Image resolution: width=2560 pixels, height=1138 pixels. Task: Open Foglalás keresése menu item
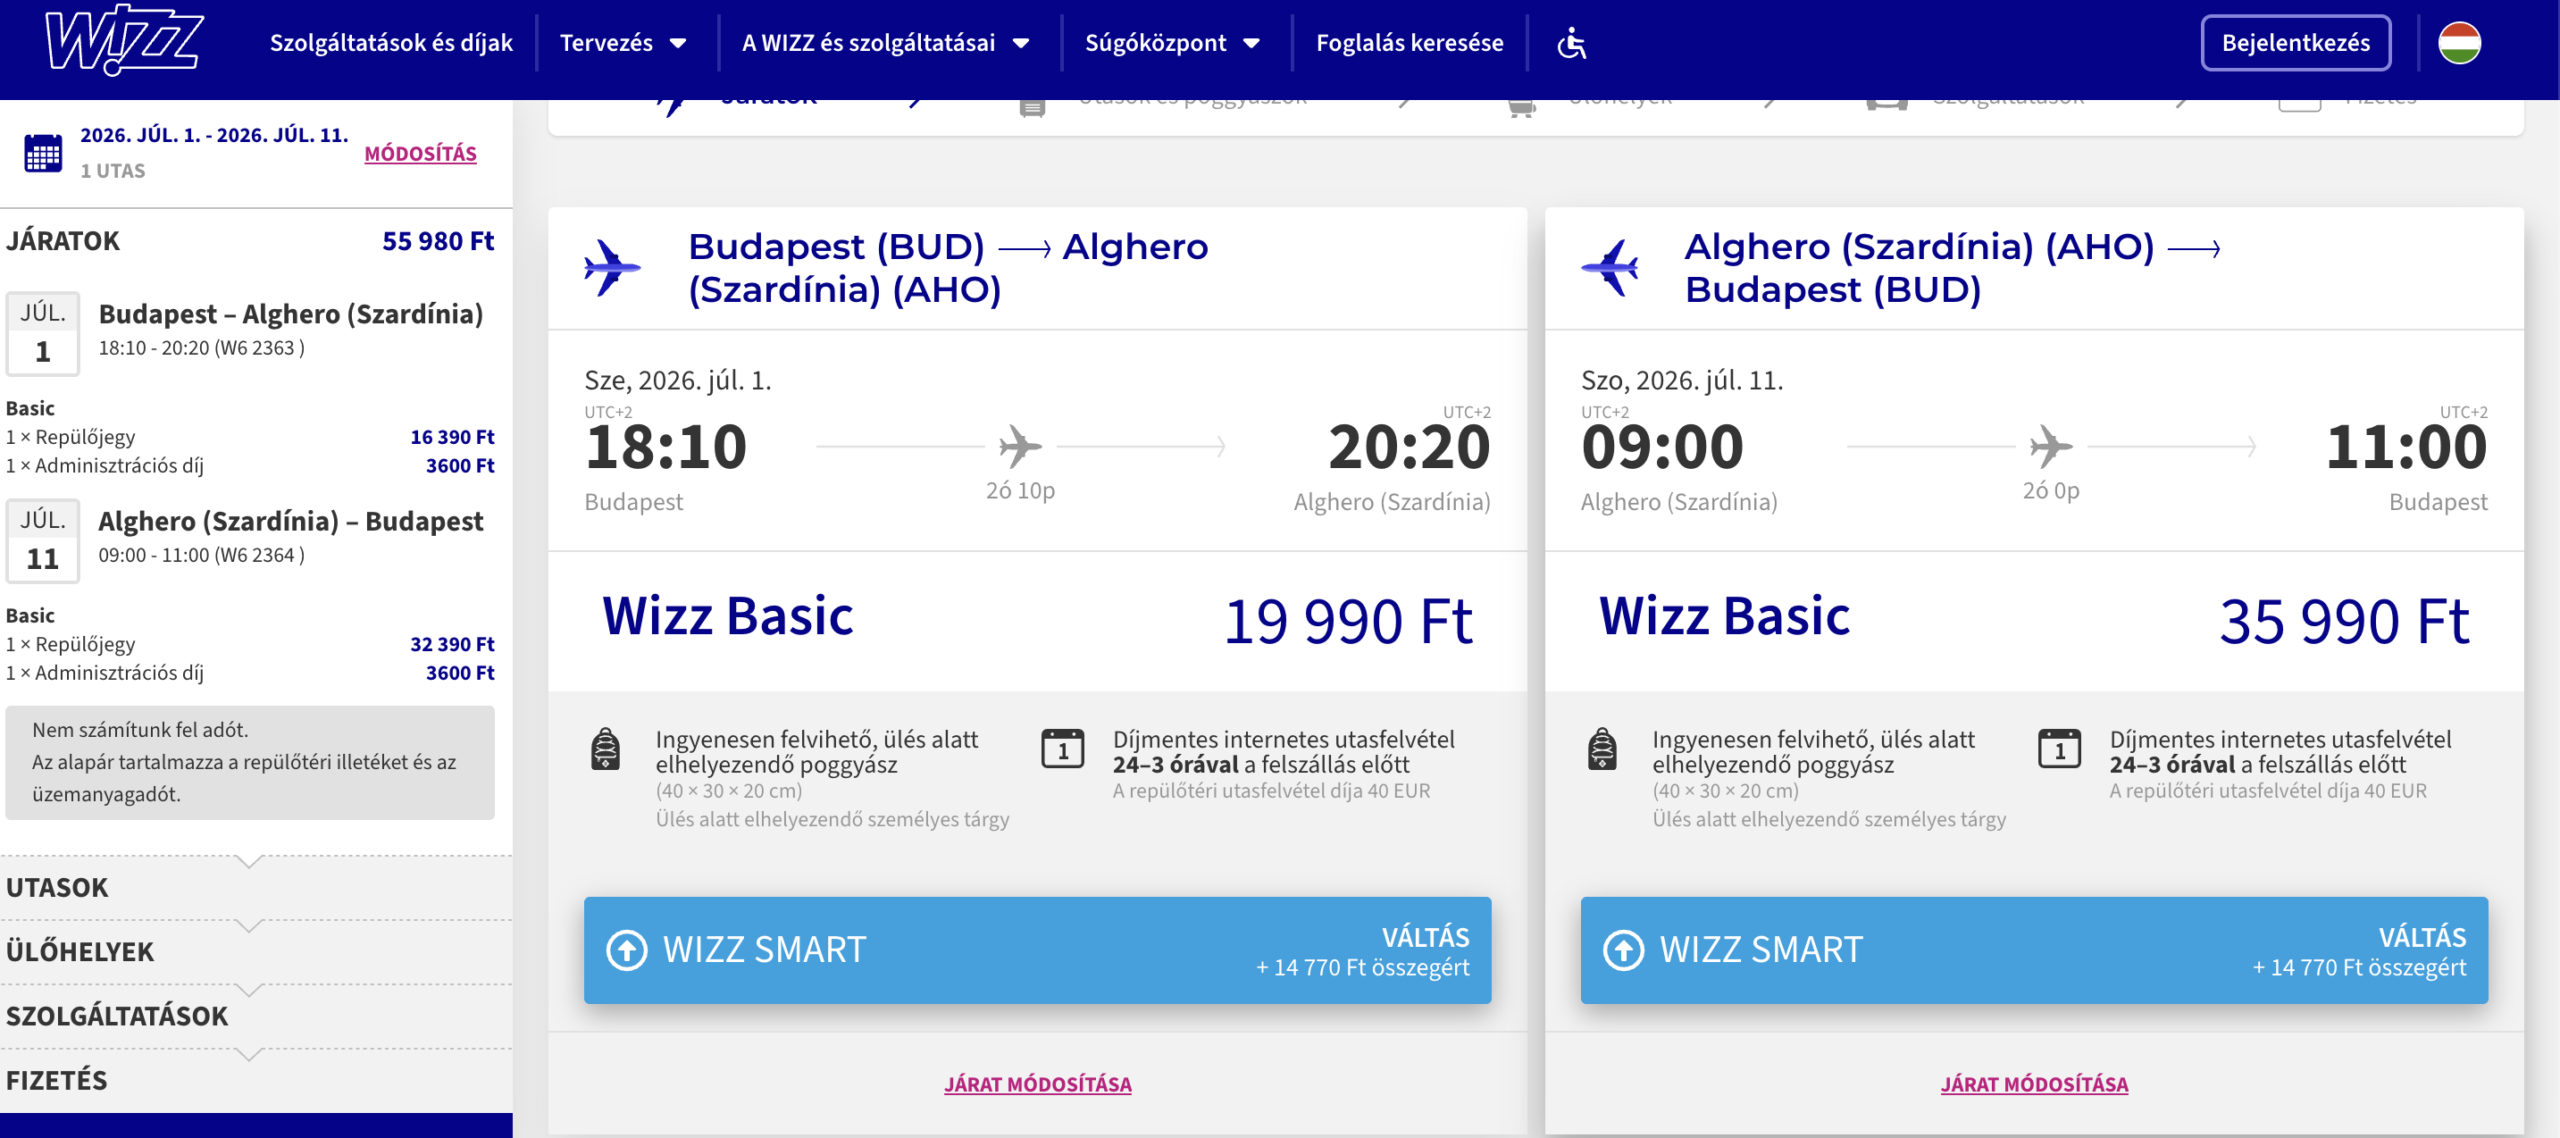[x=1410, y=44]
